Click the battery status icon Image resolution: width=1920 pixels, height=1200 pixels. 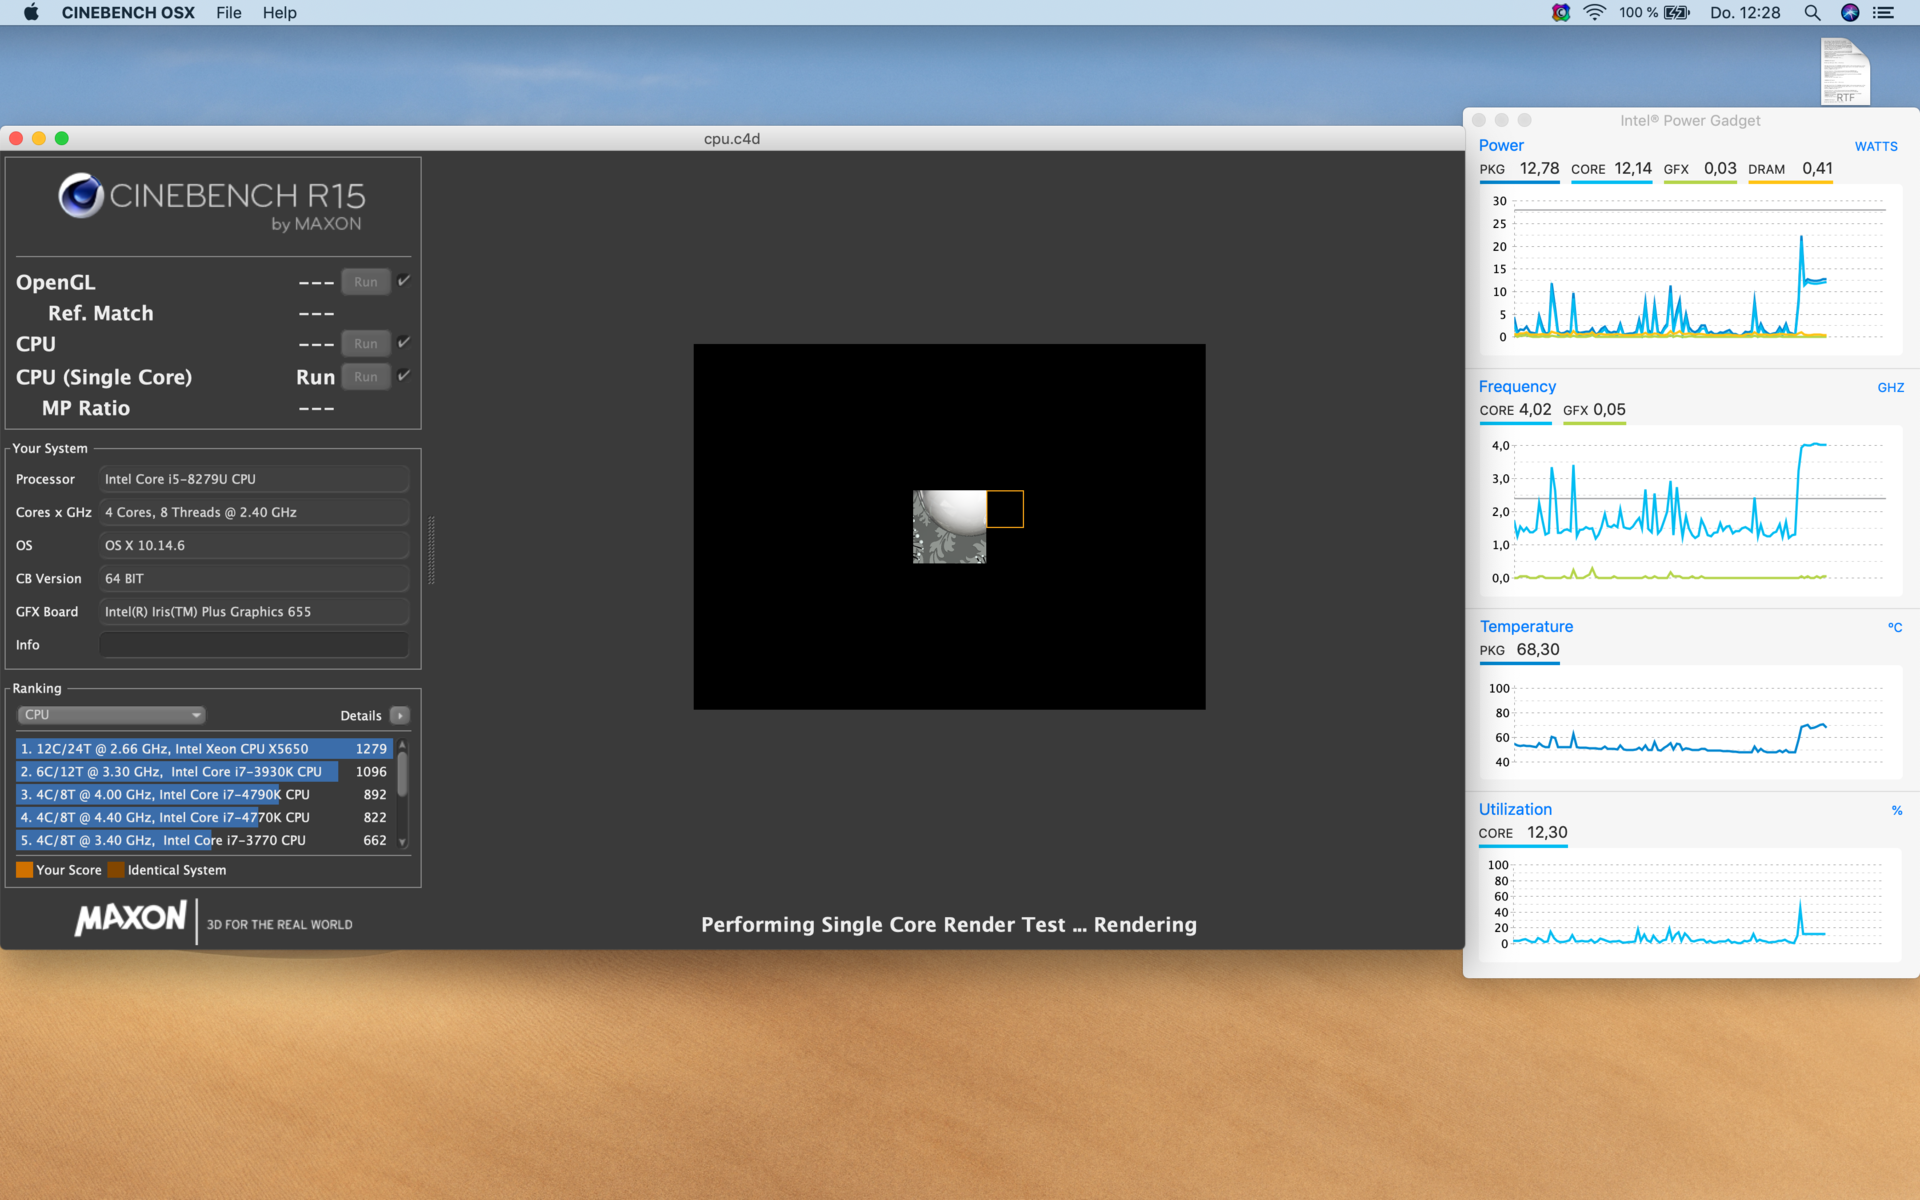1676,13
